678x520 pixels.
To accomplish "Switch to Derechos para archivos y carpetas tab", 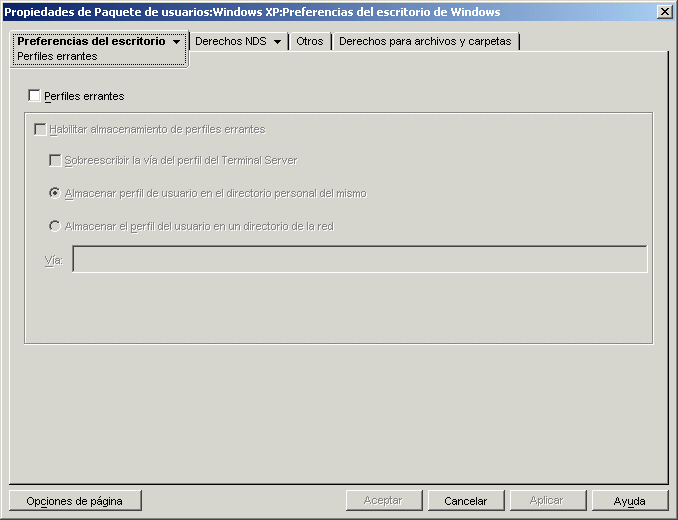I will 425,41.
